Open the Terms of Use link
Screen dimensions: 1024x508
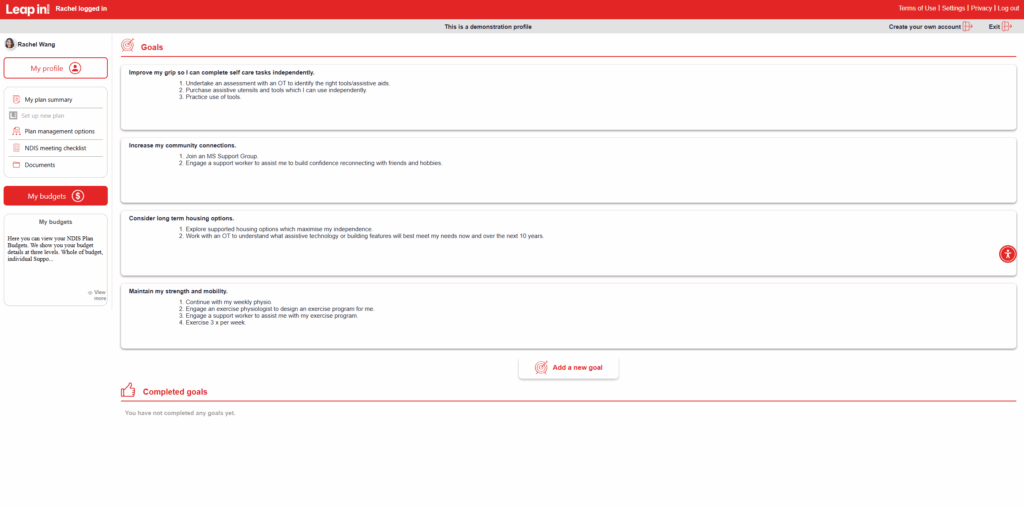pyautogui.click(x=917, y=8)
